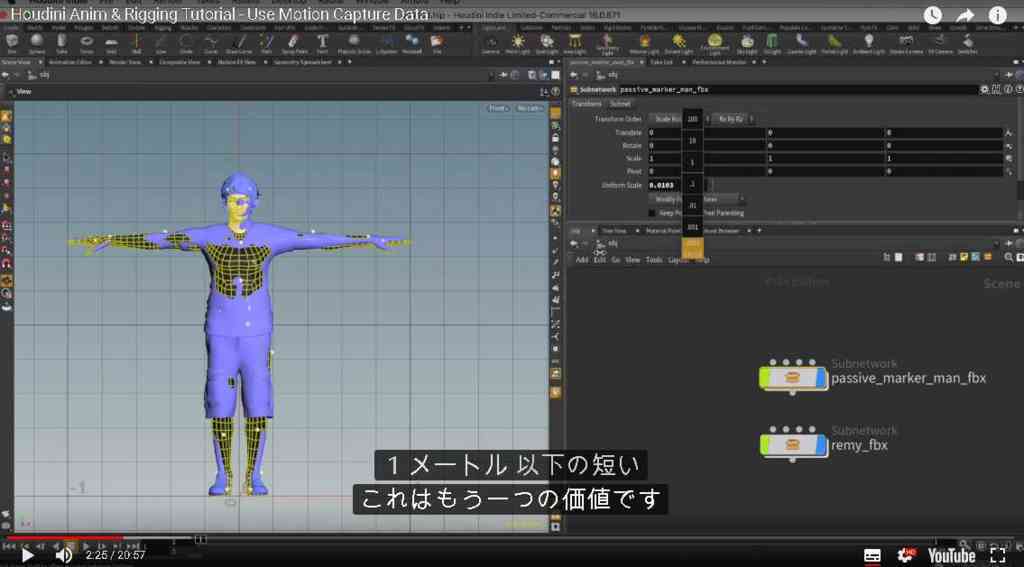Add a Stereo Camera from shelf
Screen dimensions: 1024x567
[905, 44]
